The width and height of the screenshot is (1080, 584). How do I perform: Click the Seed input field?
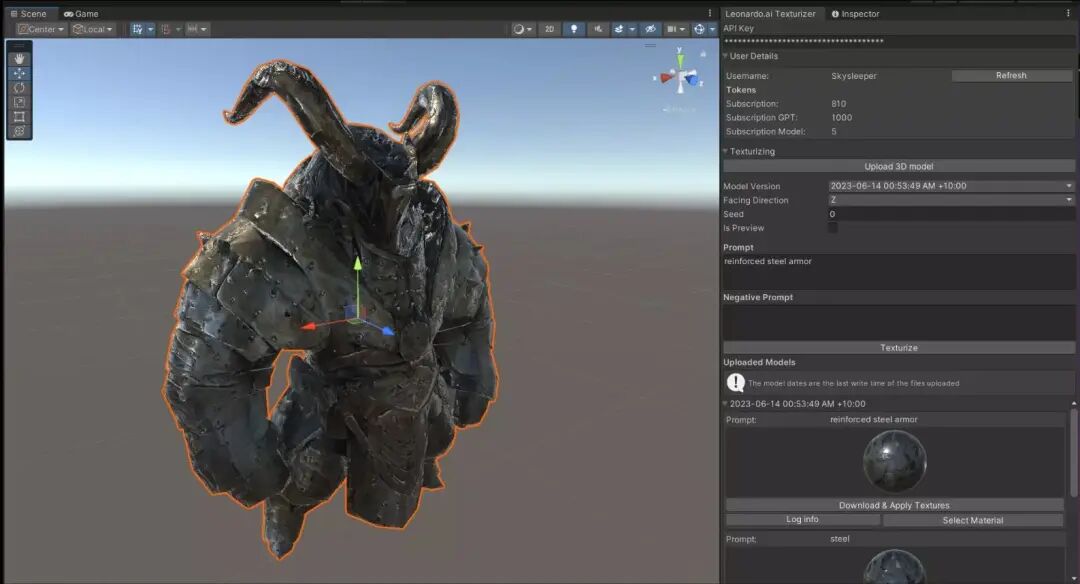tap(951, 214)
